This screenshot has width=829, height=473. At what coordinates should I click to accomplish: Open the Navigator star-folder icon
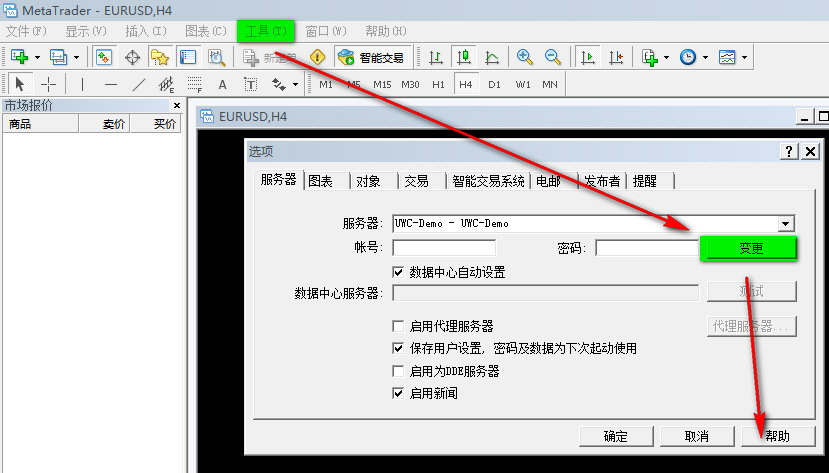(x=160, y=57)
